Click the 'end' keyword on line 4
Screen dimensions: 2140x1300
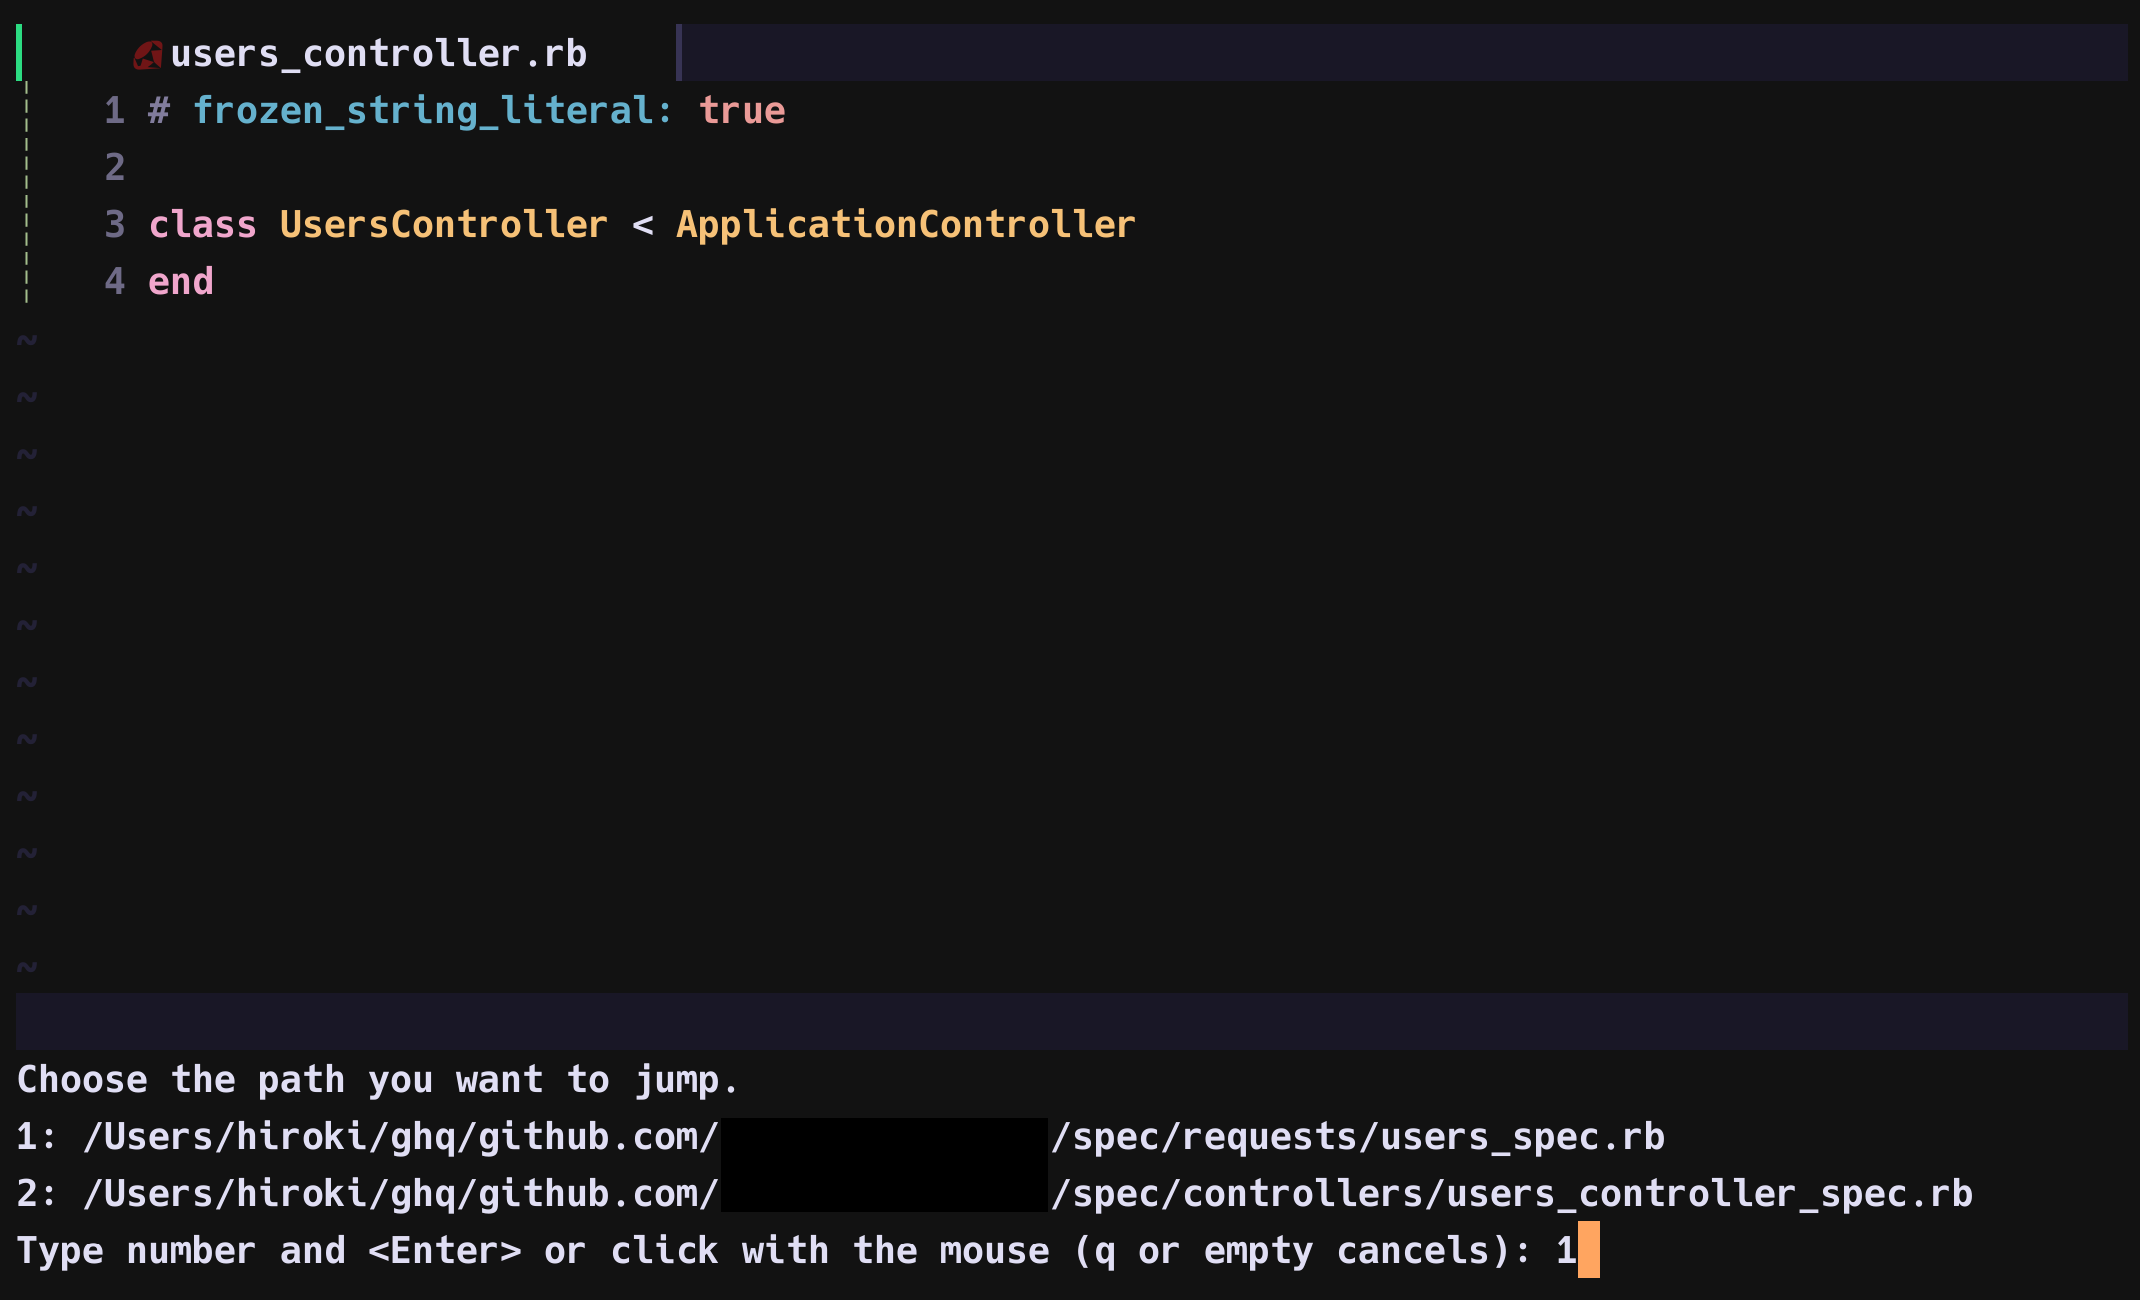[181, 281]
